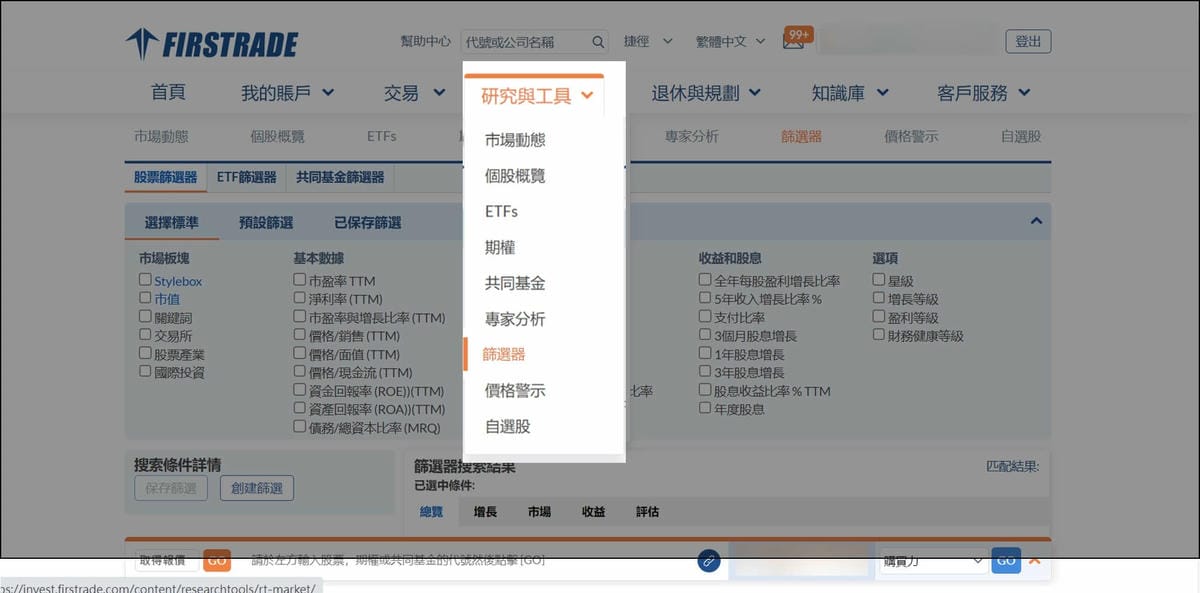
Task: Click the Firstrade logo
Action: [212, 45]
